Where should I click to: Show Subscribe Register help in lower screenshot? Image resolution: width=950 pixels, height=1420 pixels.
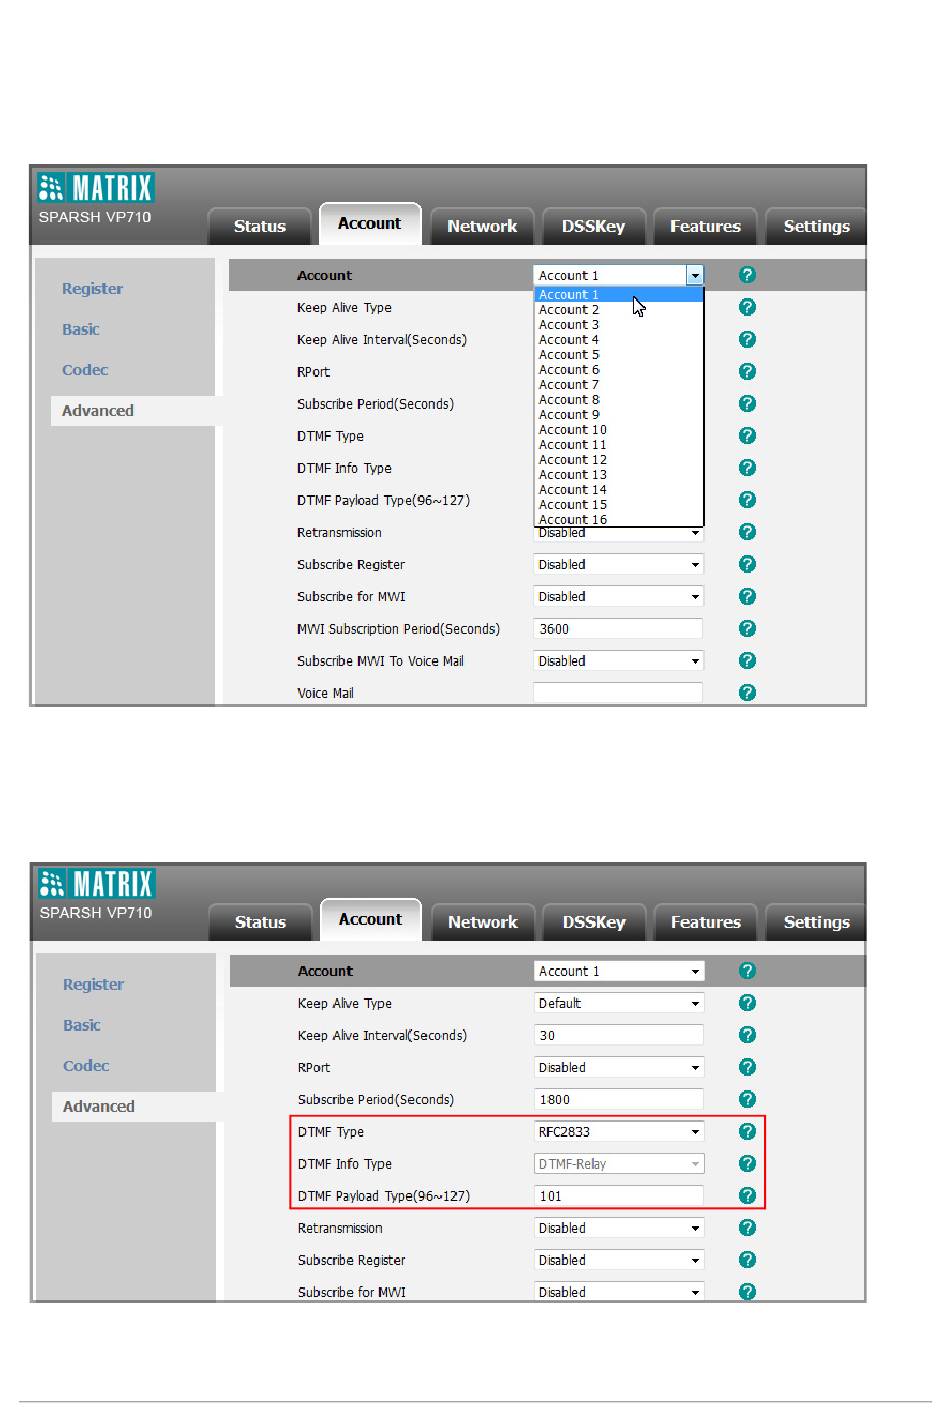(x=747, y=1259)
